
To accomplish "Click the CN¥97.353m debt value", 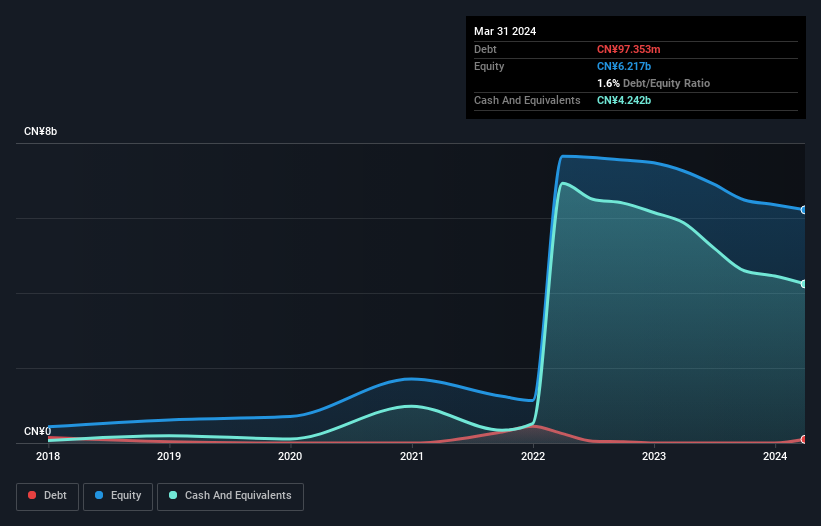I will point(628,49).
